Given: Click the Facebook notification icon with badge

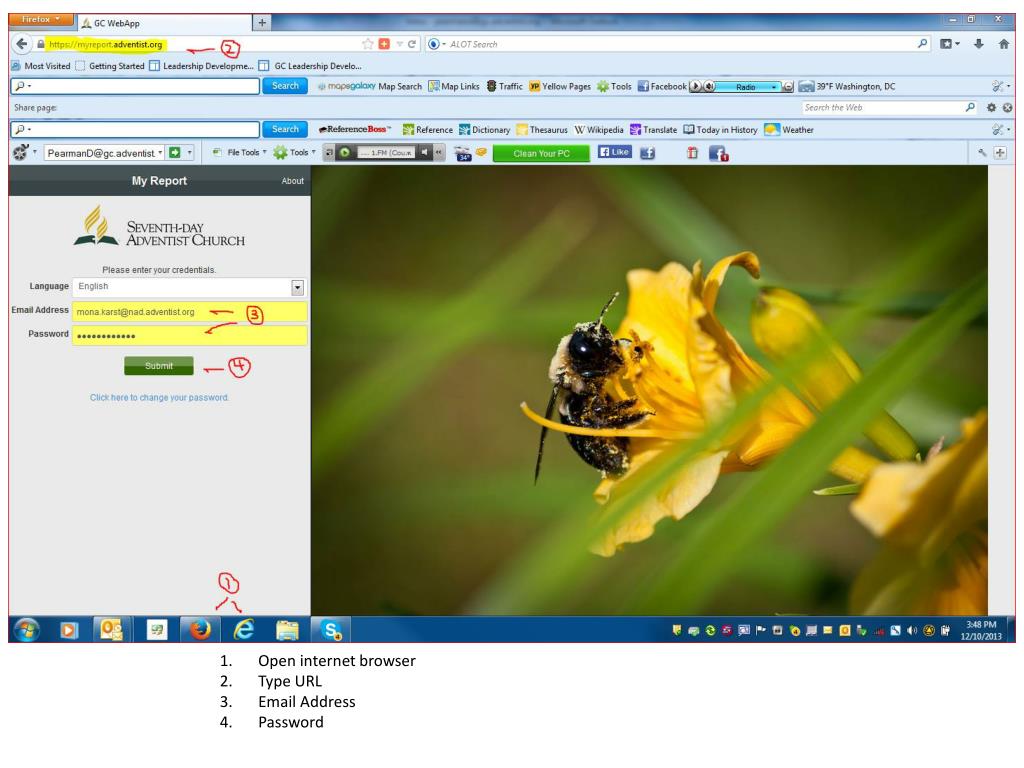Looking at the screenshot, I should coord(718,153).
